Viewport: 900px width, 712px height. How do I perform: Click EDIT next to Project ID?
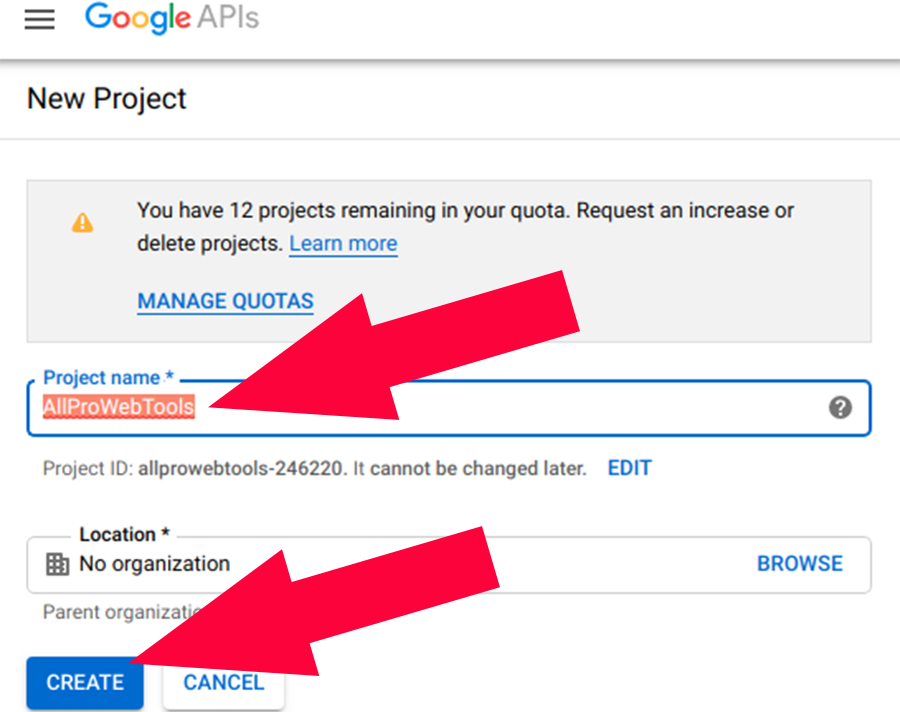(630, 468)
